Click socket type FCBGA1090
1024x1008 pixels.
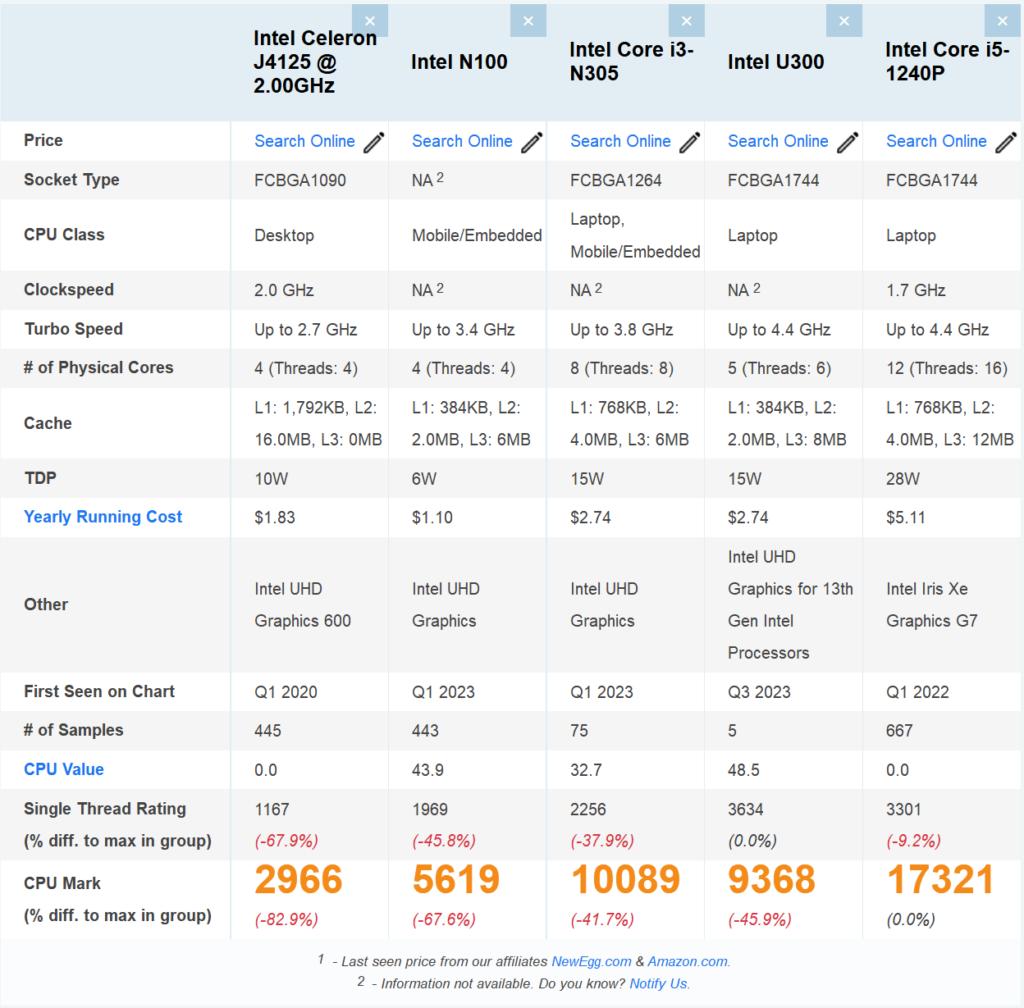pos(300,180)
